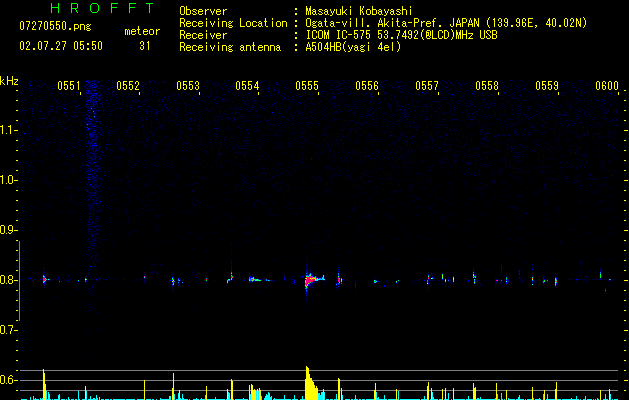Click the Receiving antenna label
Image resolution: width=629 pixels, height=400 pixels.
tap(230, 47)
